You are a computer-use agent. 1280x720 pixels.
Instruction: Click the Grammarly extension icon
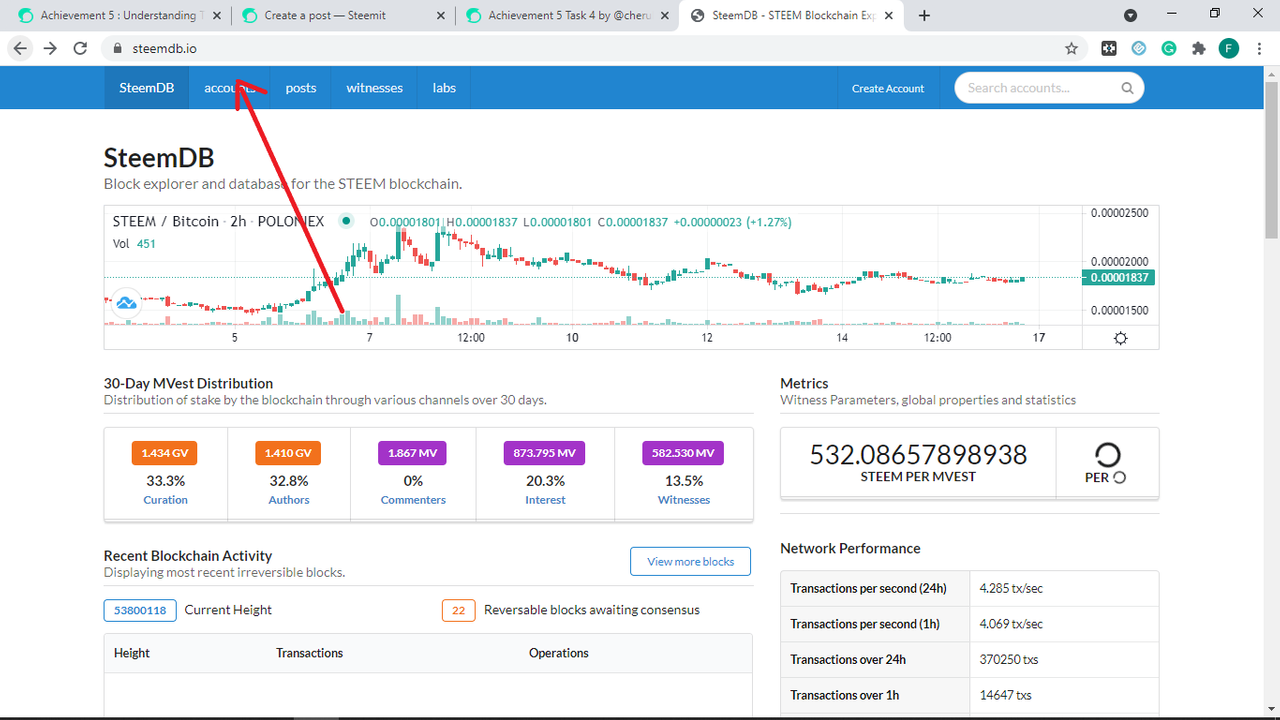coord(1168,48)
